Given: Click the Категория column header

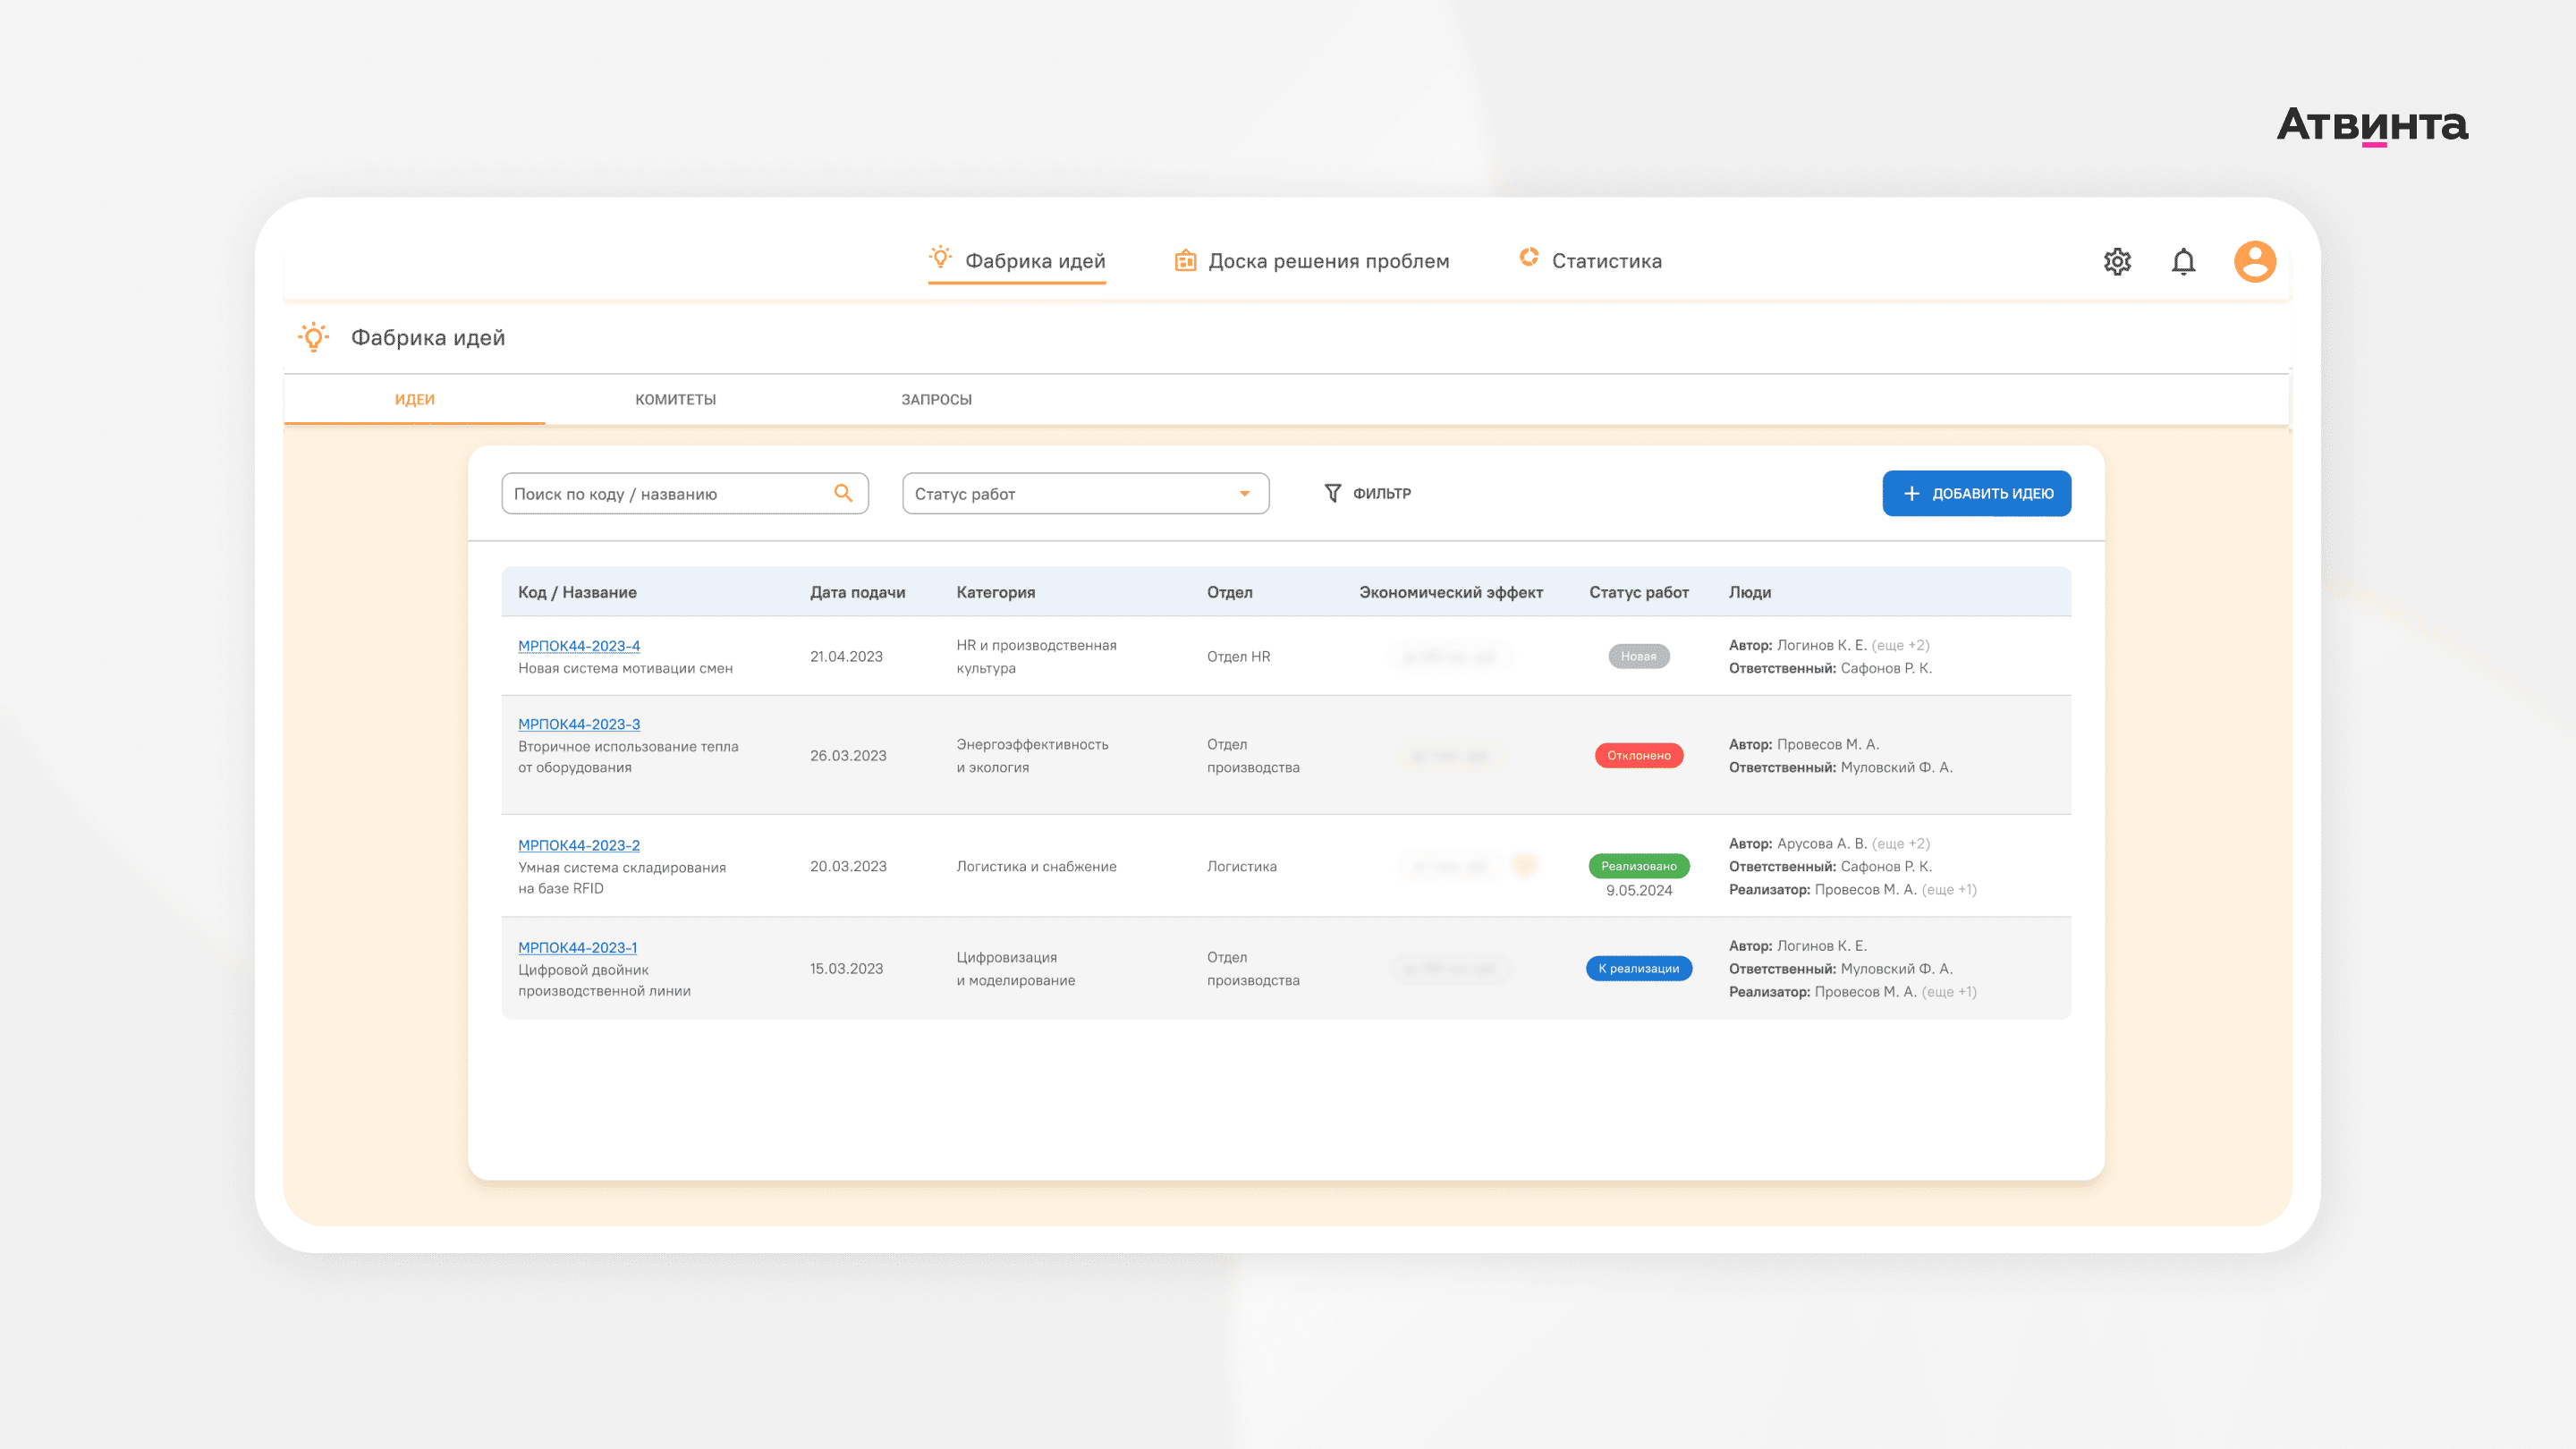Looking at the screenshot, I should point(995,592).
